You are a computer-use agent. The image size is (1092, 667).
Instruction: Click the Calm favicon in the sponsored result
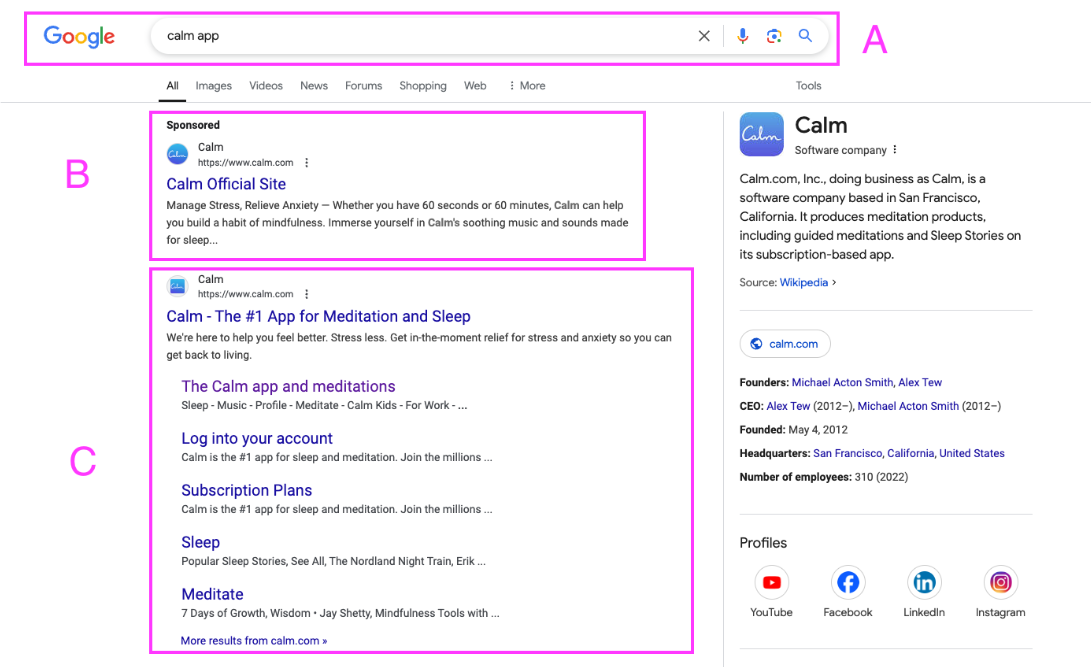pyautogui.click(x=178, y=154)
